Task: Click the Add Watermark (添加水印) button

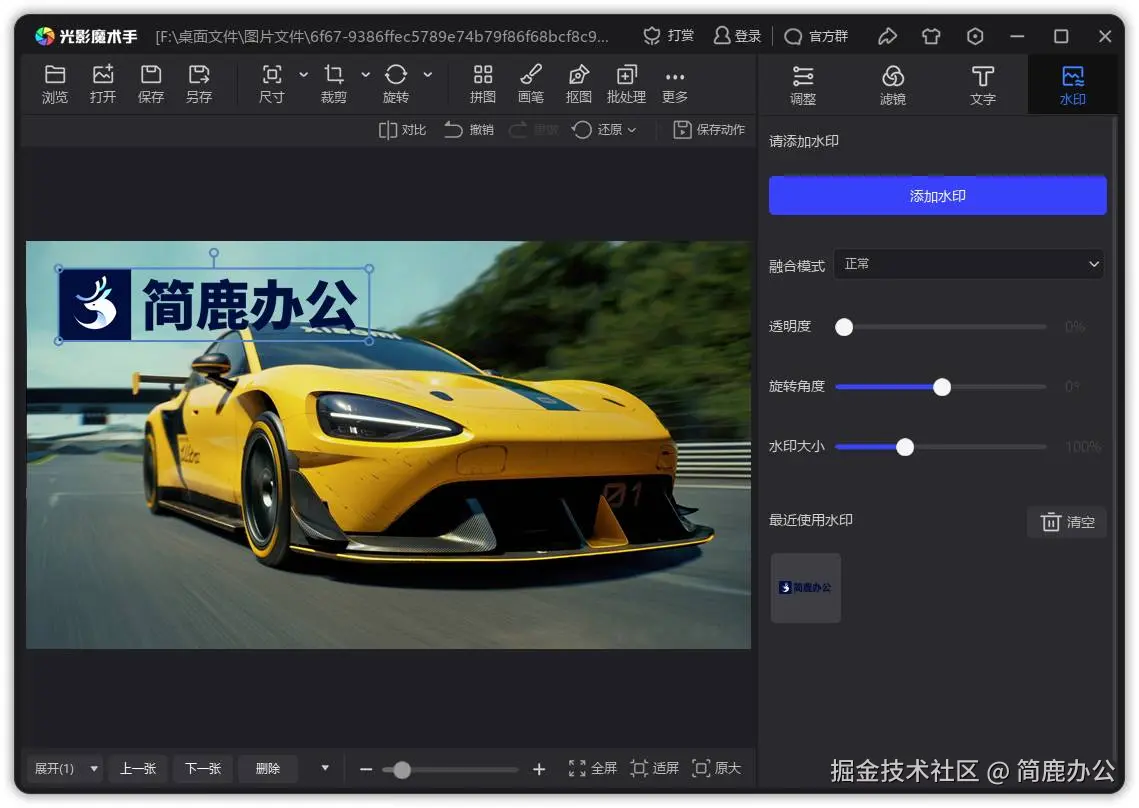Action: (x=937, y=196)
